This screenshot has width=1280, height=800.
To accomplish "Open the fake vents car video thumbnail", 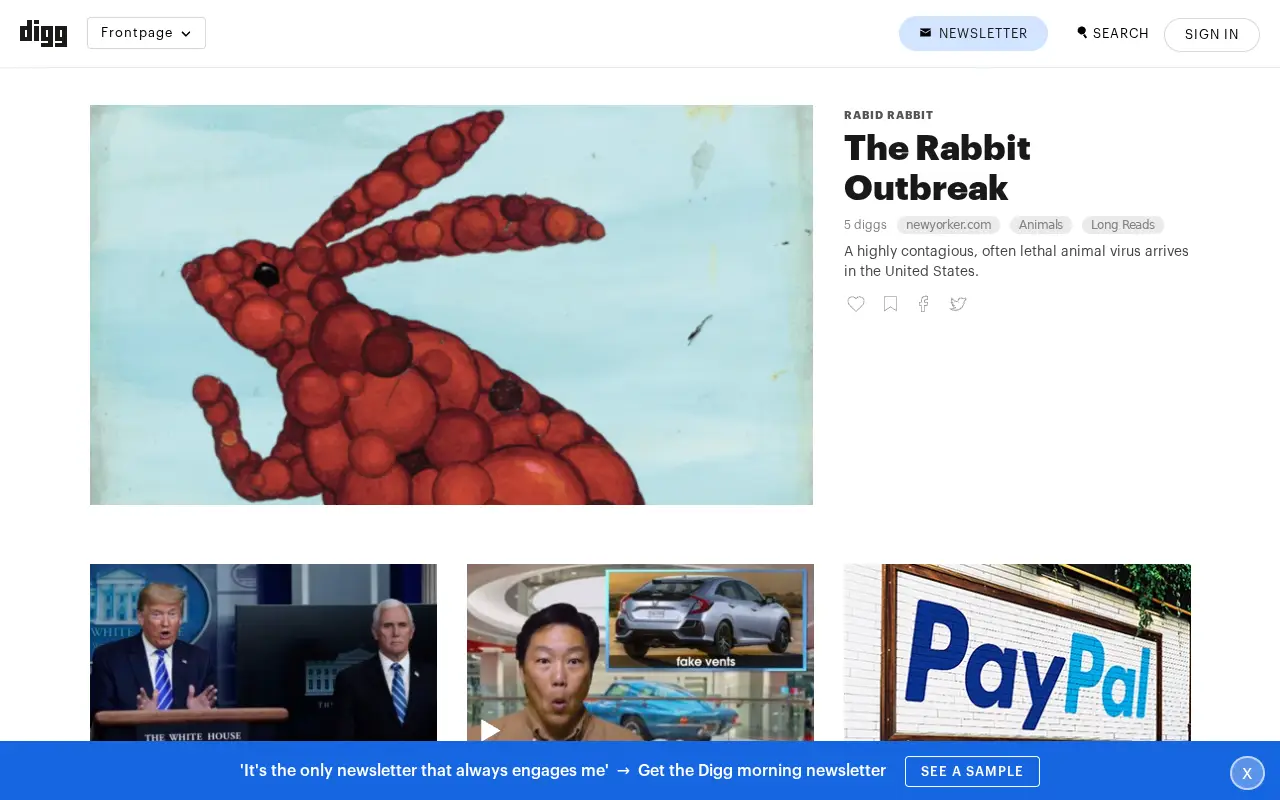I will click(x=640, y=652).
